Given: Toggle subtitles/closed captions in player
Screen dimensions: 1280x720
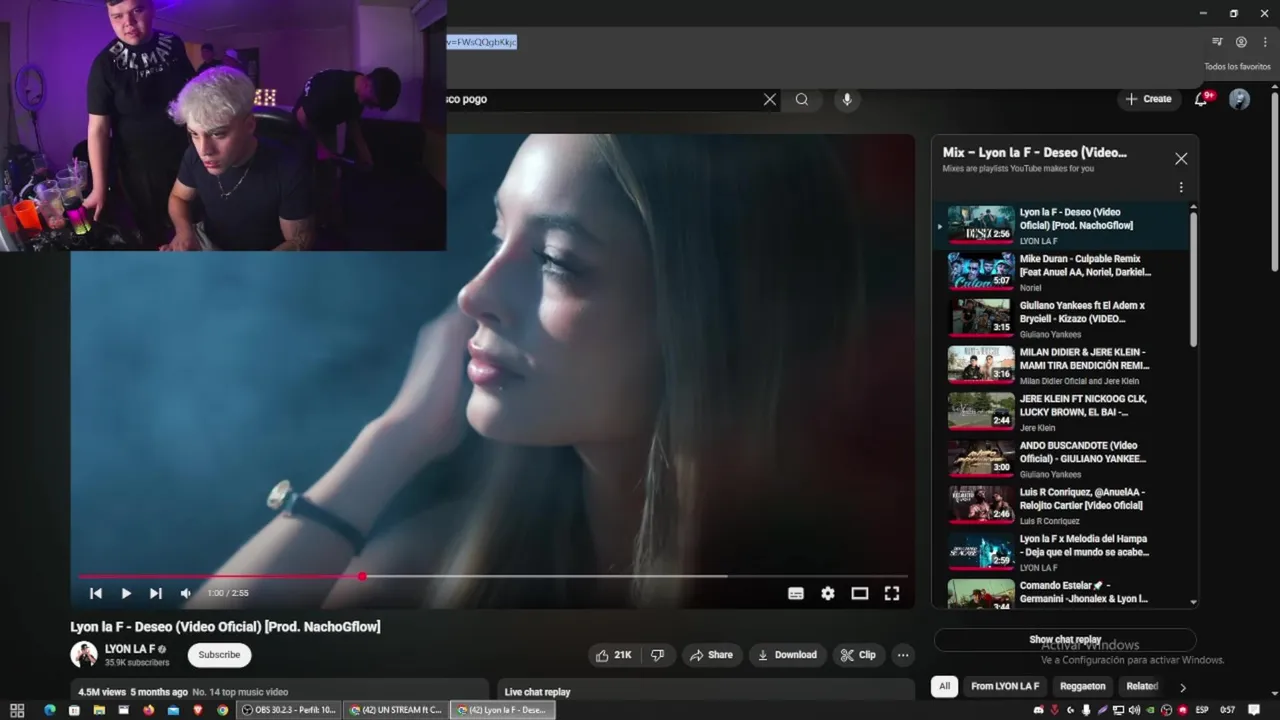Looking at the screenshot, I should [796, 593].
